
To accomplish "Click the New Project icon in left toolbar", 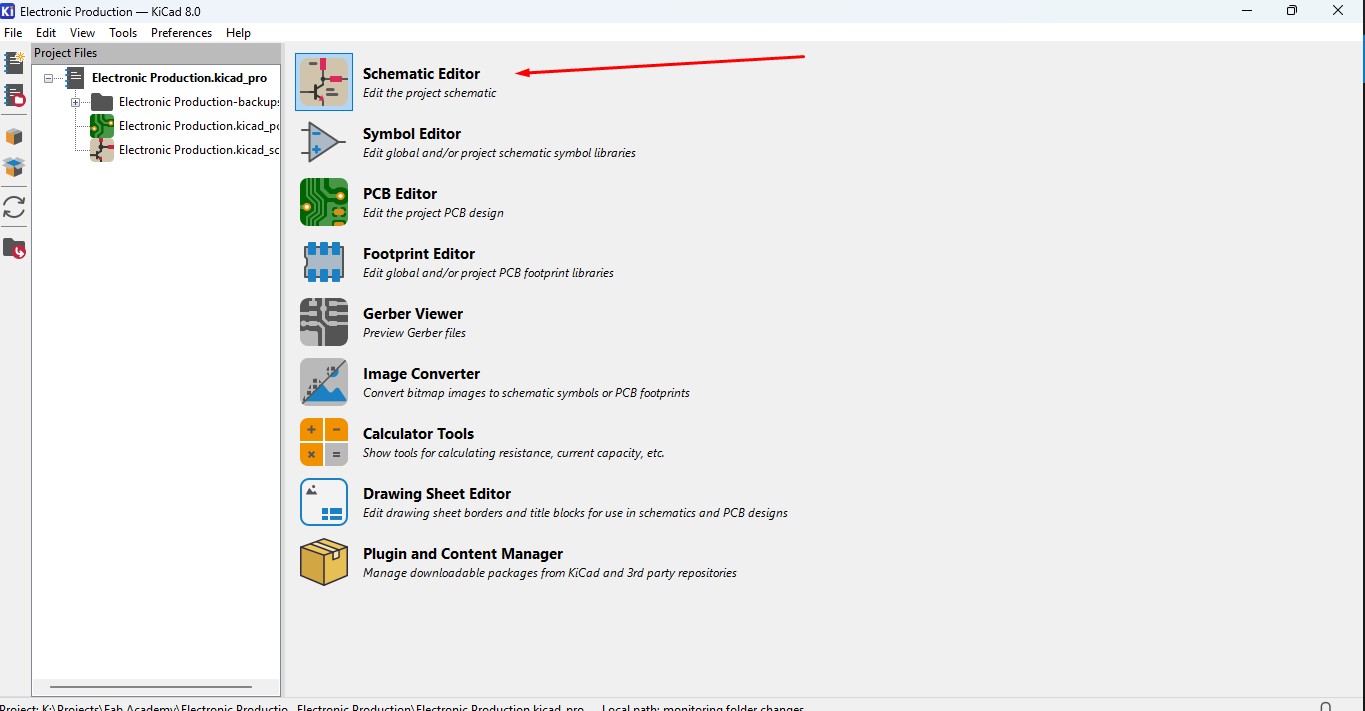I will (x=14, y=63).
